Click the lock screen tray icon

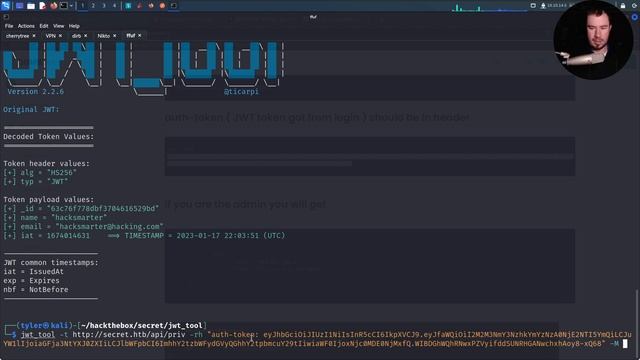(623, 6)
